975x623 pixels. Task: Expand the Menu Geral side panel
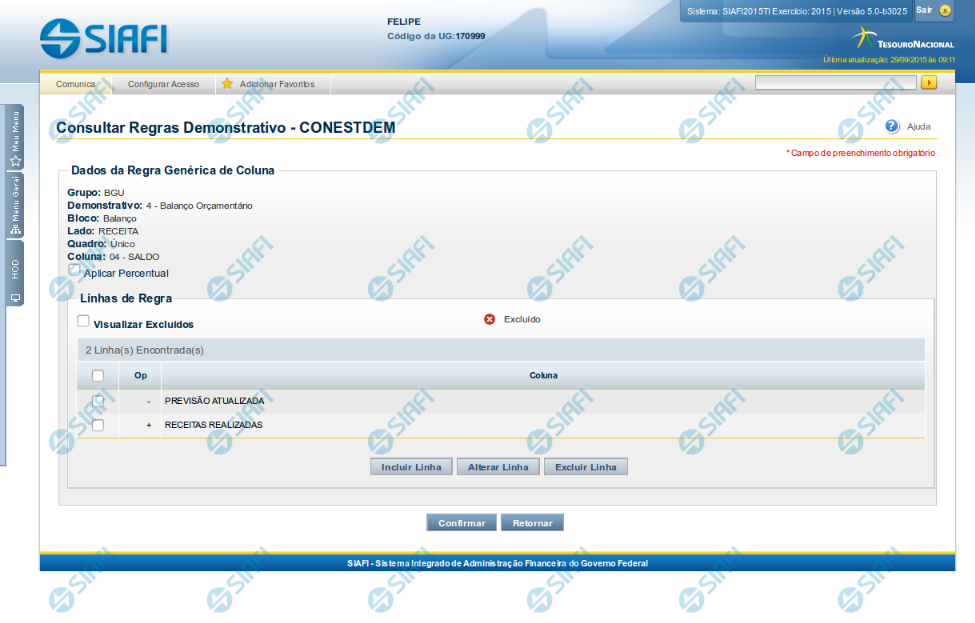point(15,207)
